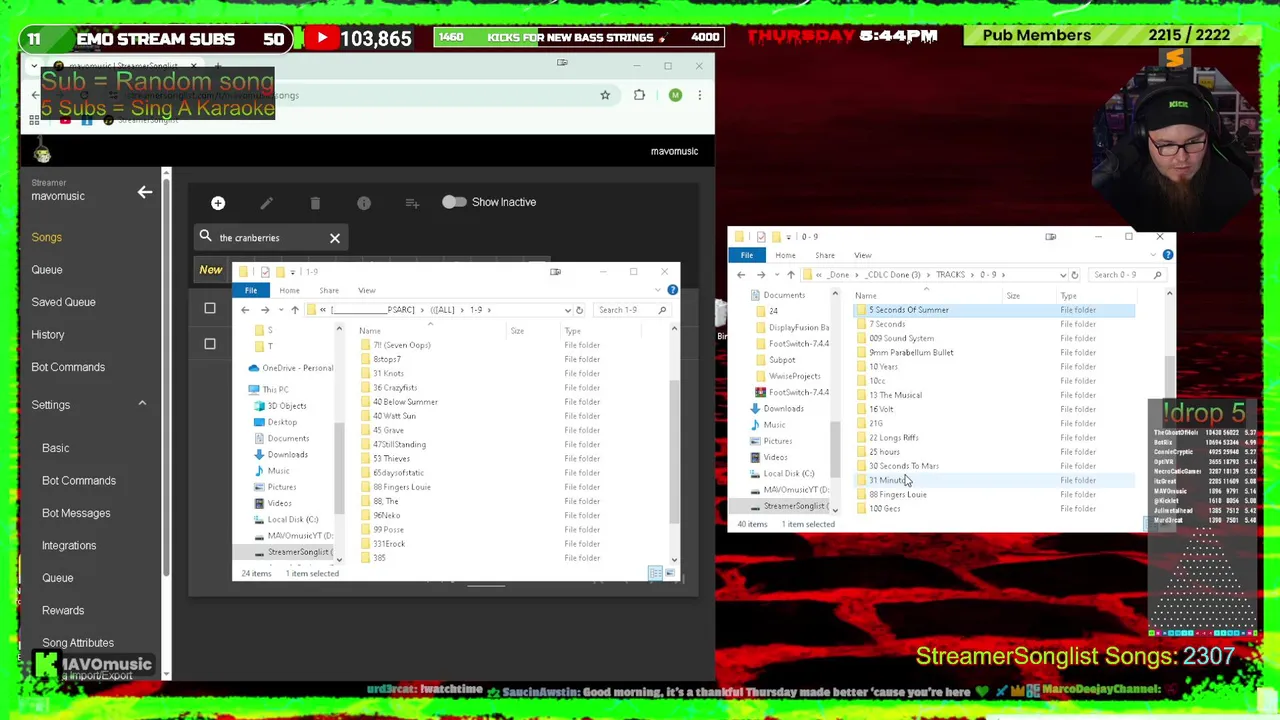Image resolution: width=1280 pixels, height=720 pixels.
Task: Click the add-to-queue playlist icon
Action: tap(412, 203)
